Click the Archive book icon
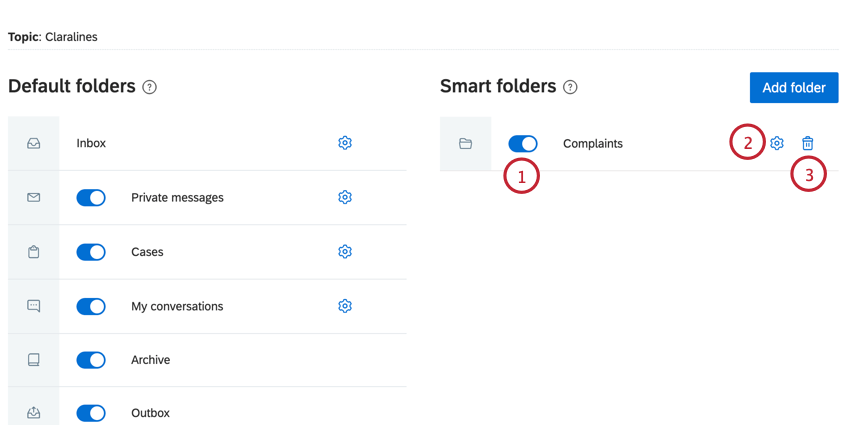850x425 pixels. tap(34, 360)
